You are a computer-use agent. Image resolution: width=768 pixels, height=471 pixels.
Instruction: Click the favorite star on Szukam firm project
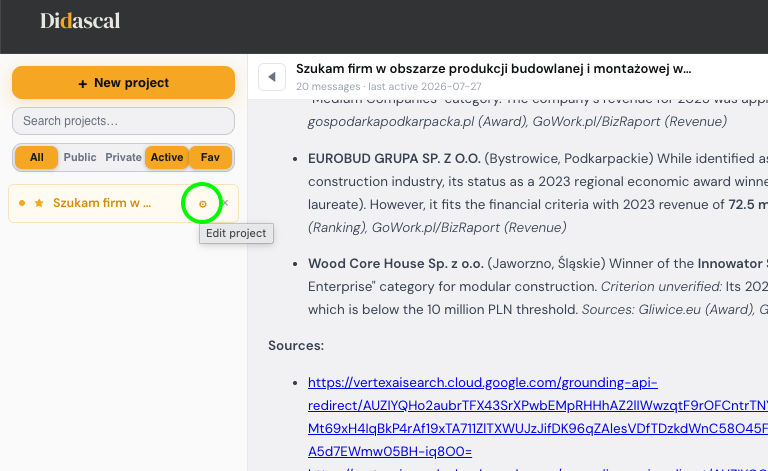click(39, 203)
